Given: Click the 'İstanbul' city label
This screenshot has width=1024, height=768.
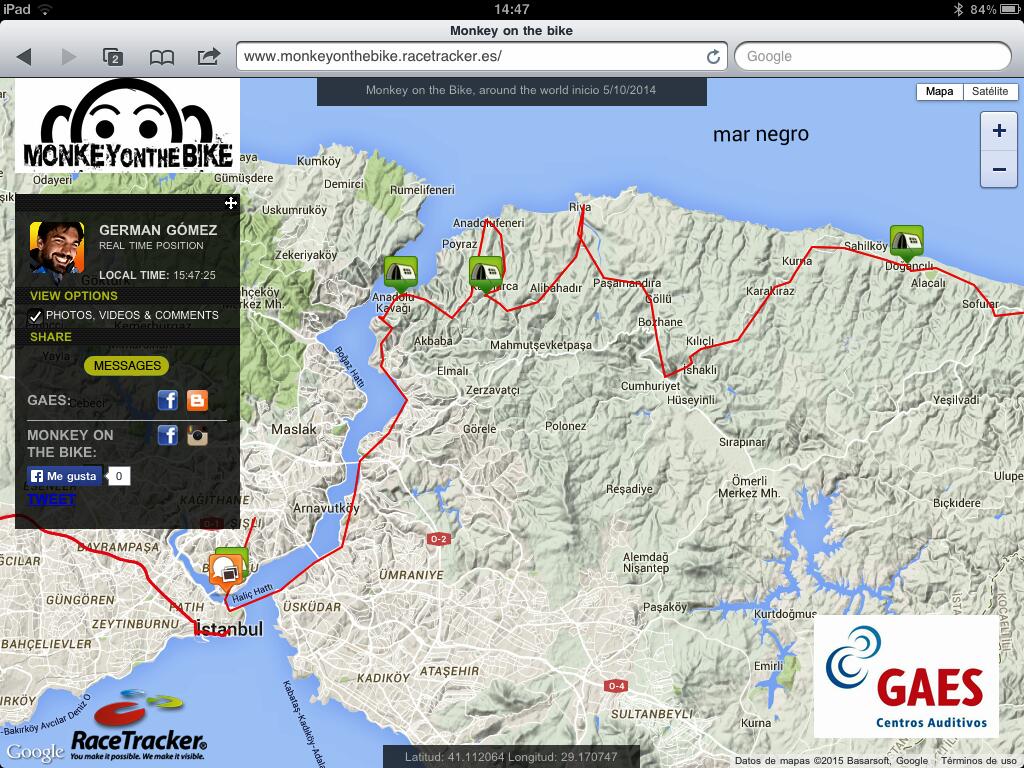Looking at the screenshot, I should pyautogui.click(x=229, y=630).
